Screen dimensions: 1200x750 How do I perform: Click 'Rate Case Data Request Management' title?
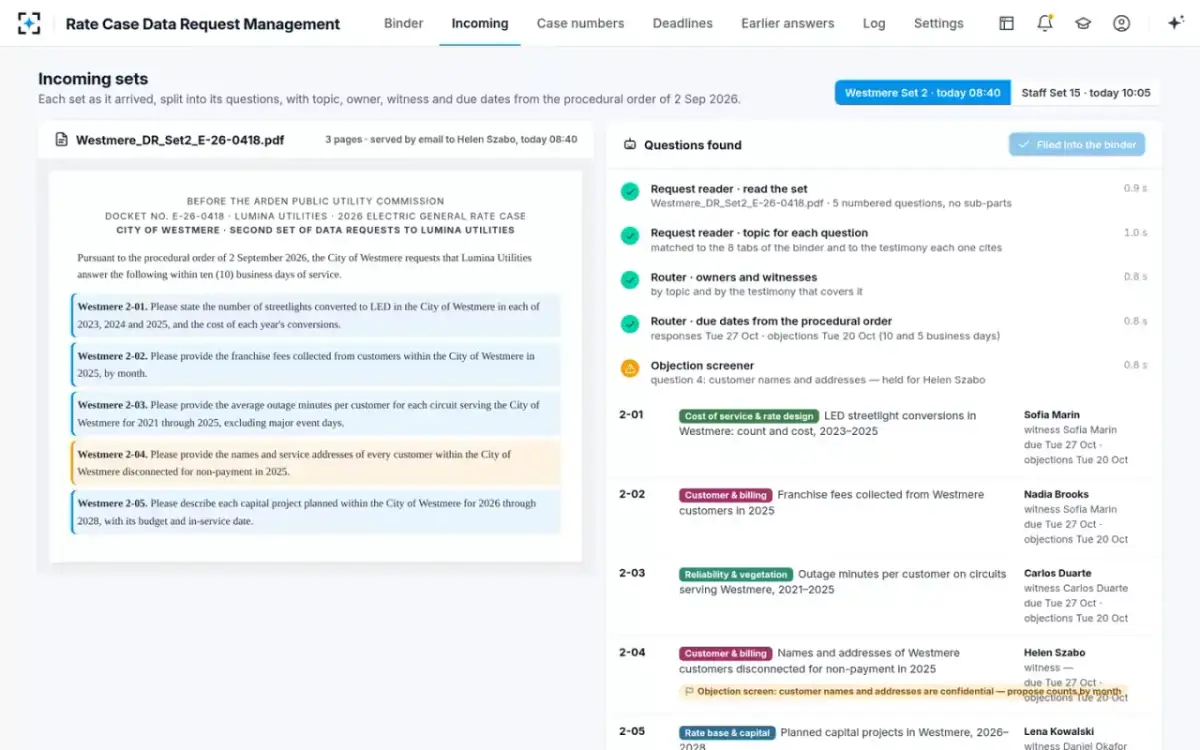point(203,23)
